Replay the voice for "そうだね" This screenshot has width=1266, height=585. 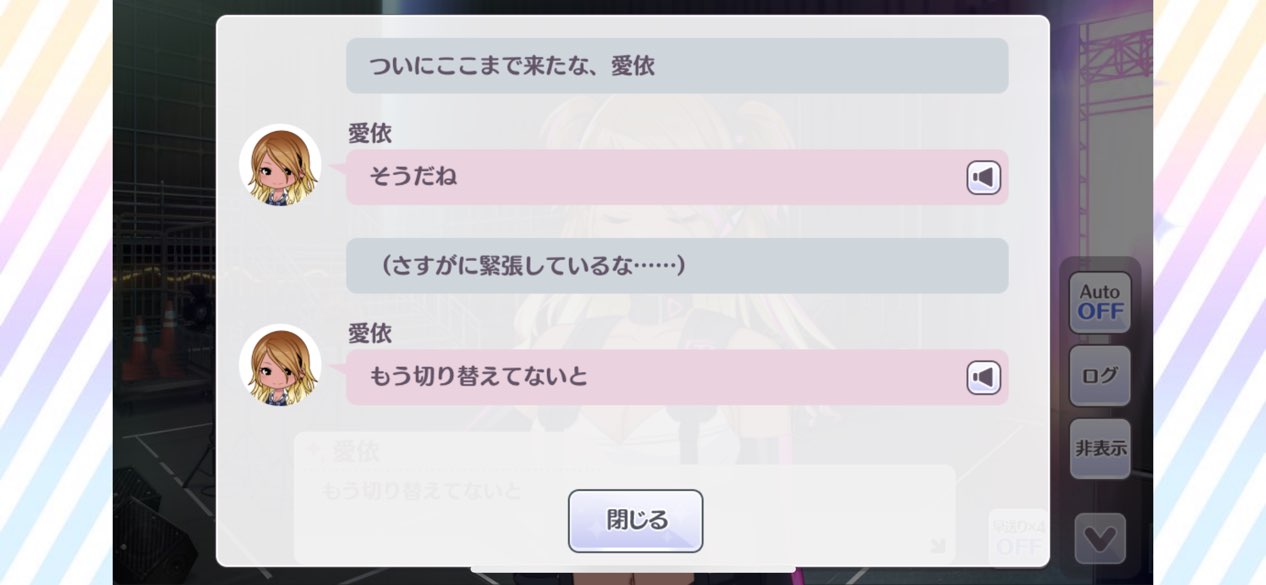point(983,178)
